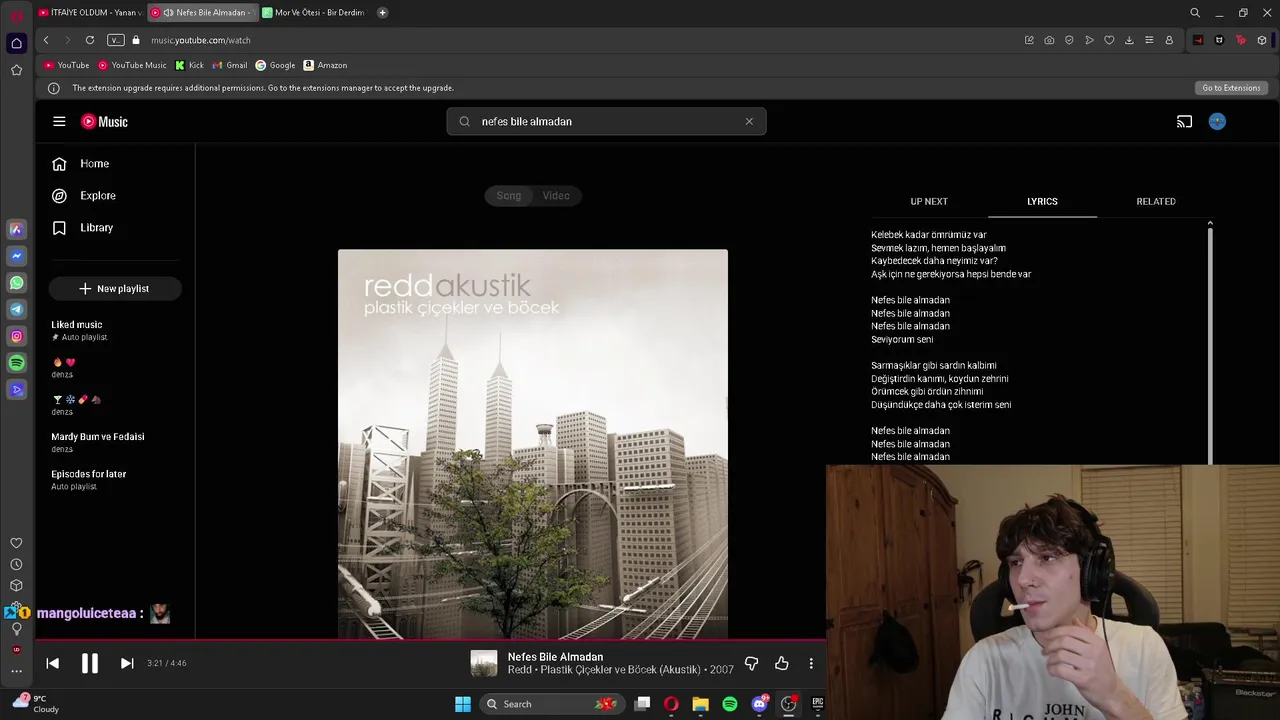Open the Gmail bookmark

pyautogui.click(x=230, y=65)
